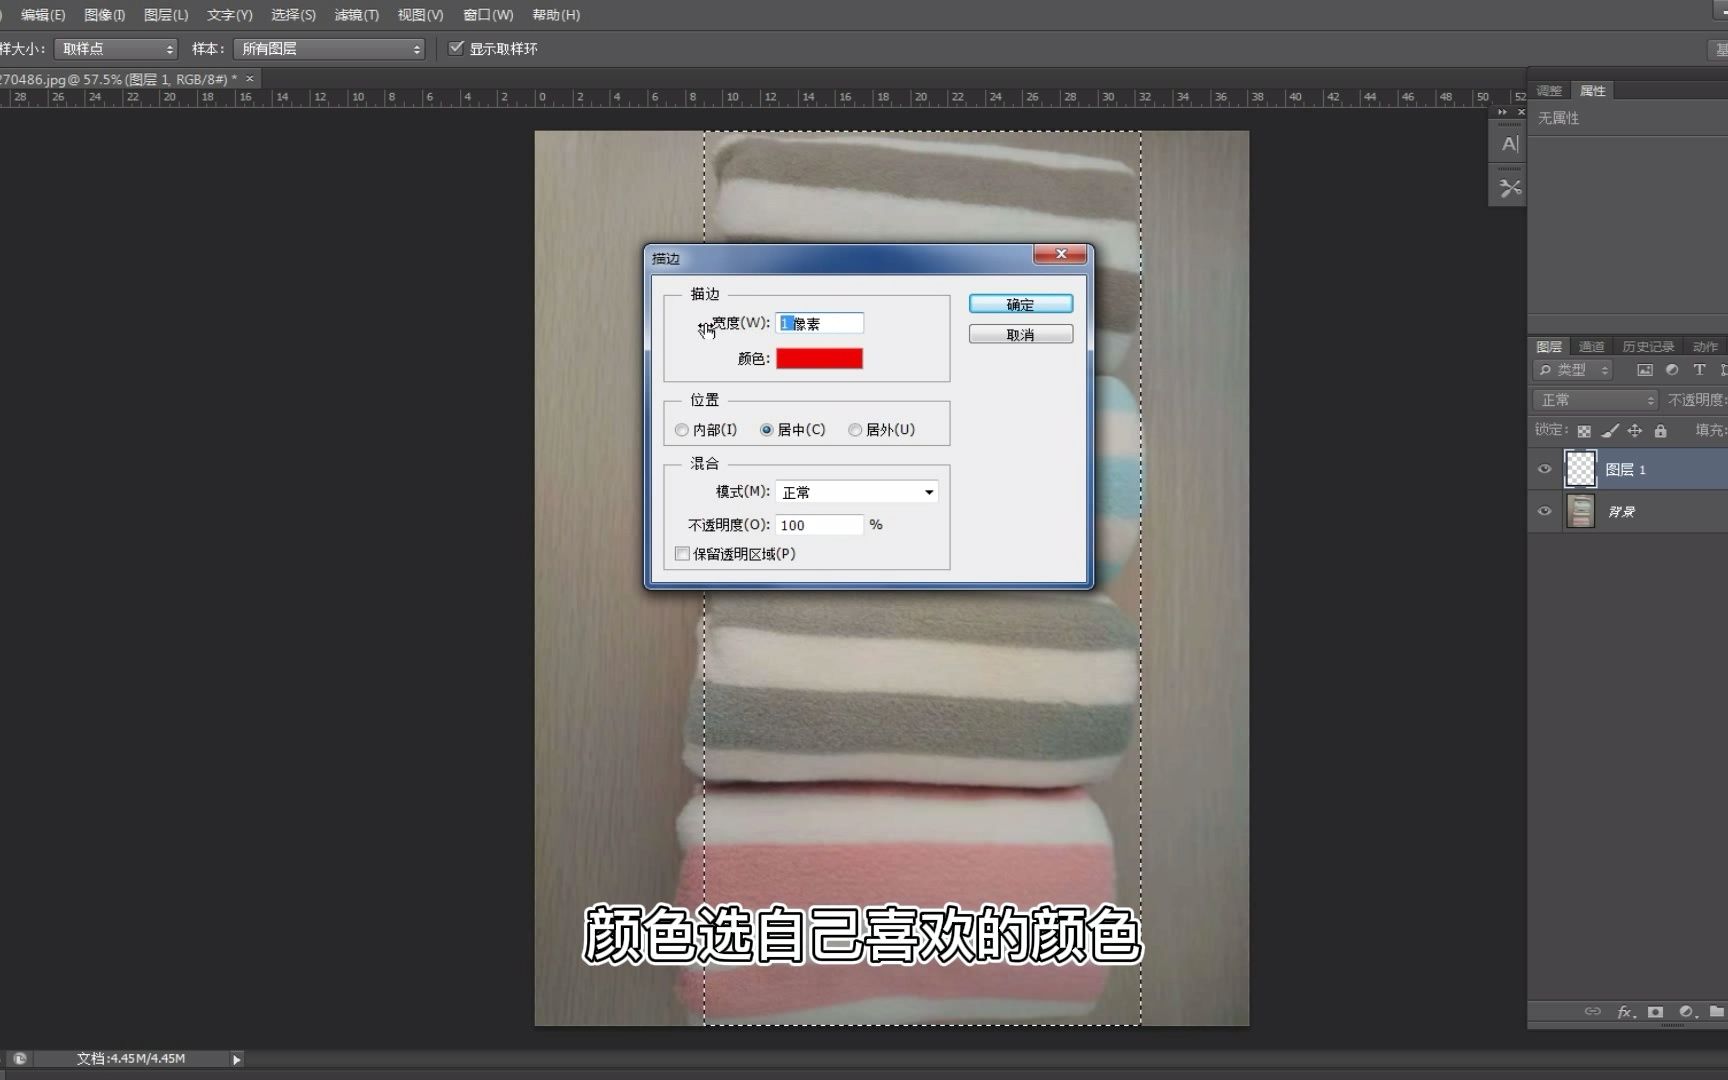
Task: Click the 确定 button in the stroke dialog
Action: (1020, 303)
